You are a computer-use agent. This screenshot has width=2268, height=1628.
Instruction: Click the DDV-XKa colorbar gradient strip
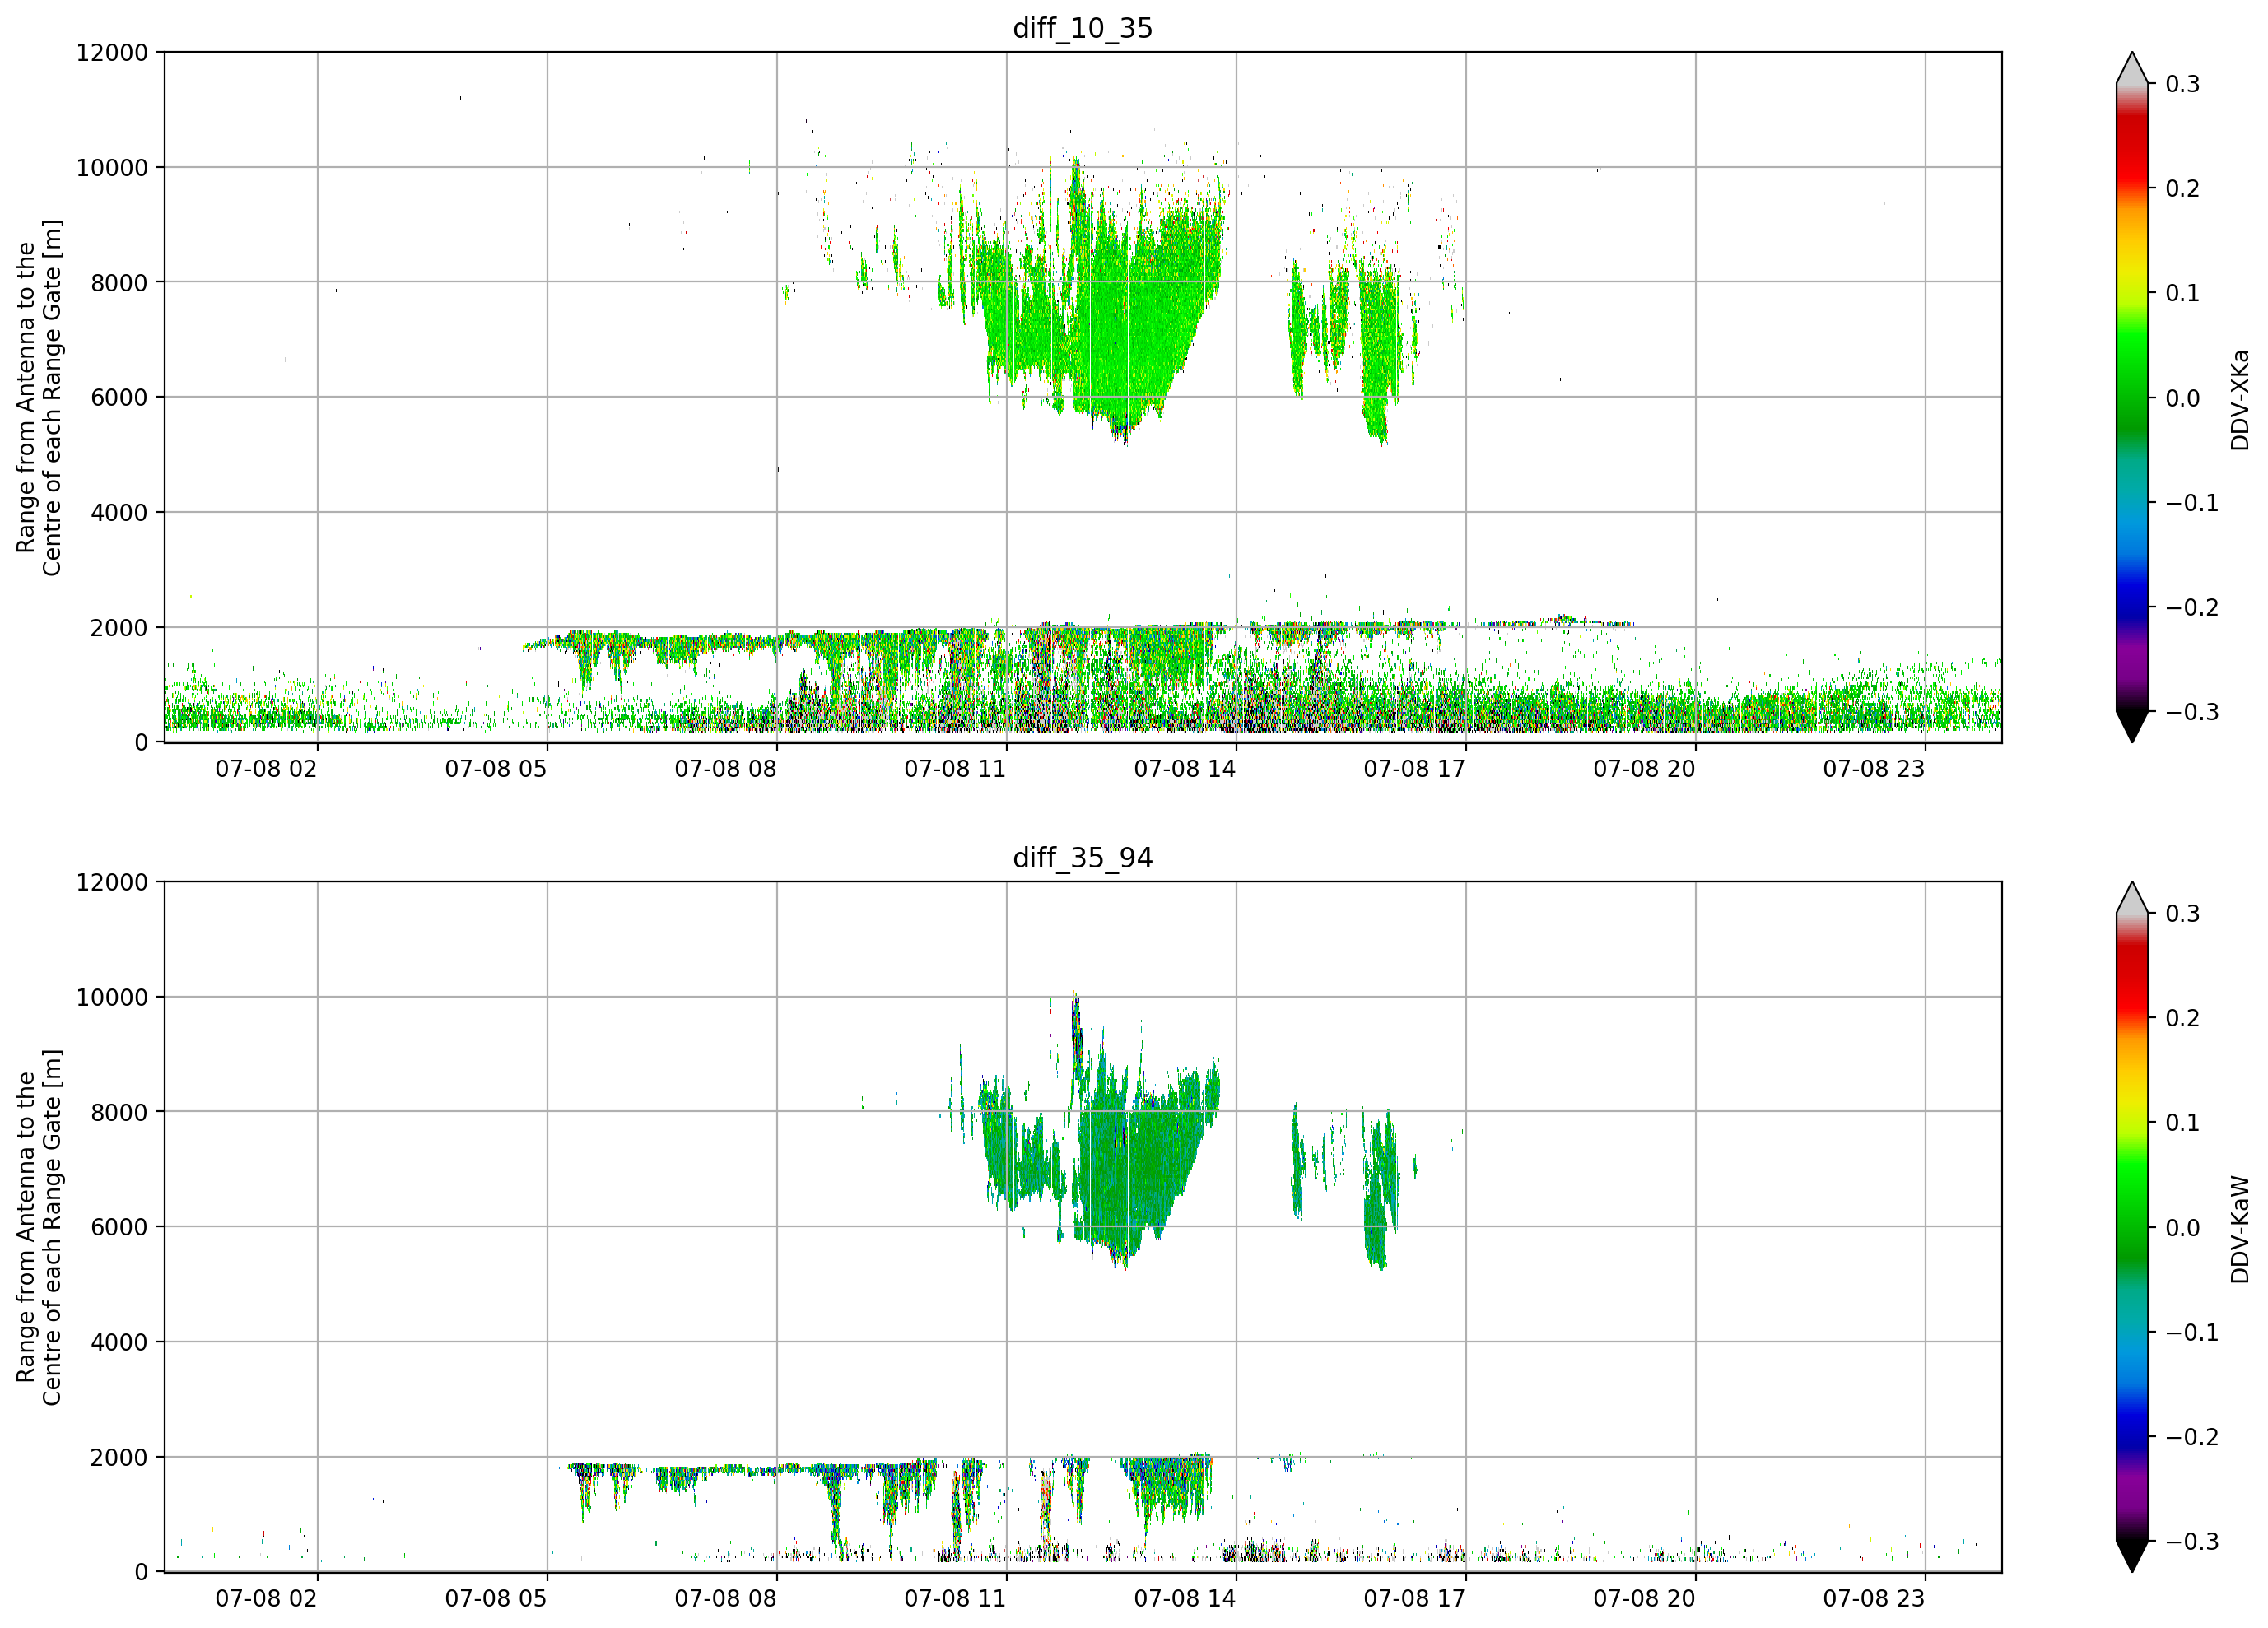pyautogui.click(x=2131, y=397)
